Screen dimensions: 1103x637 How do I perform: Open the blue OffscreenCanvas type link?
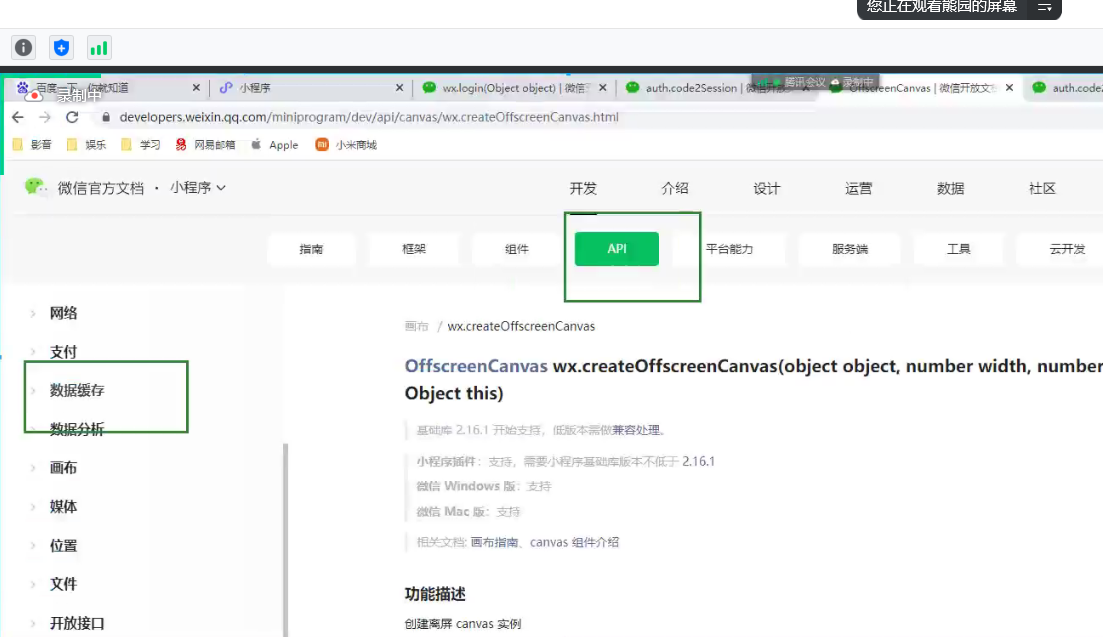476,366
